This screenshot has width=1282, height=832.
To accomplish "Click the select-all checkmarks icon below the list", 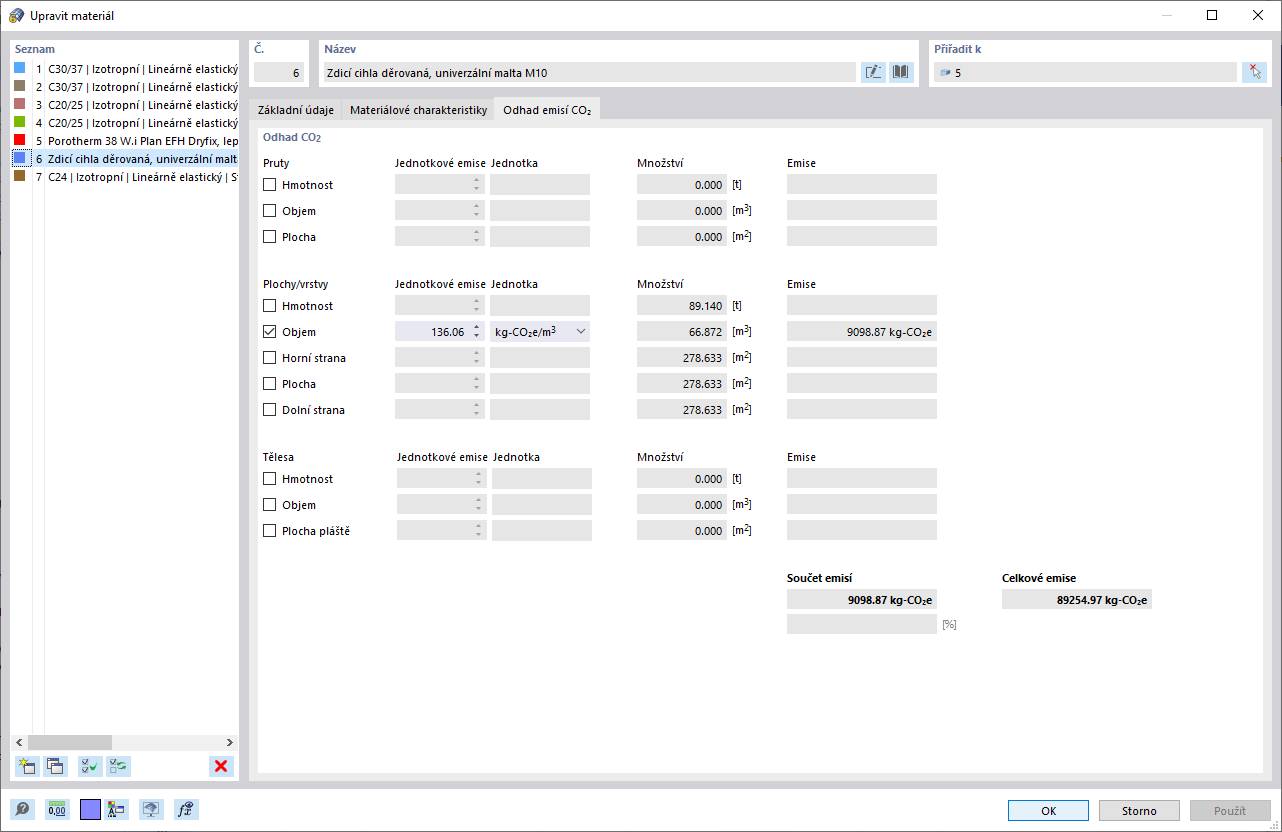I will (90, 767).
